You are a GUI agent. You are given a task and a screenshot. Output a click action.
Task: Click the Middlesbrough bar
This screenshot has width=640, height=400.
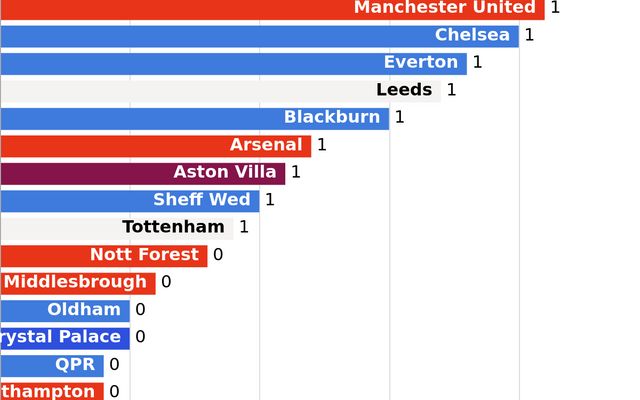click(77, 283)
